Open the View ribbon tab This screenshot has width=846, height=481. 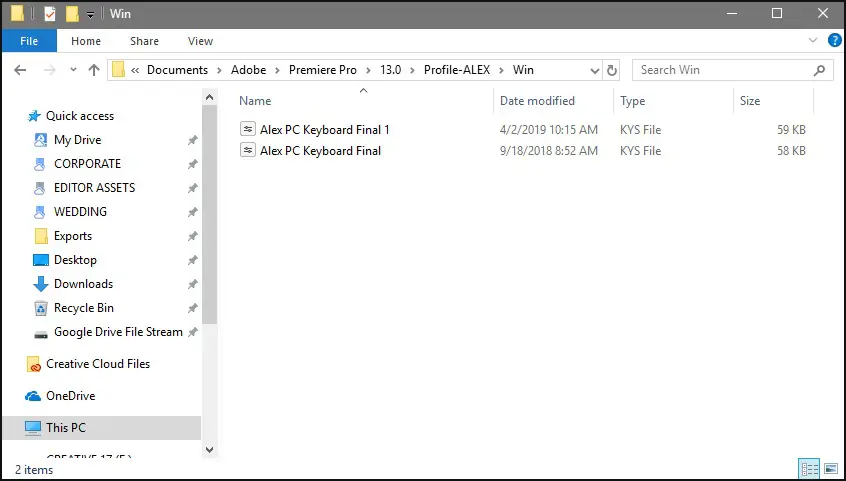200,41
